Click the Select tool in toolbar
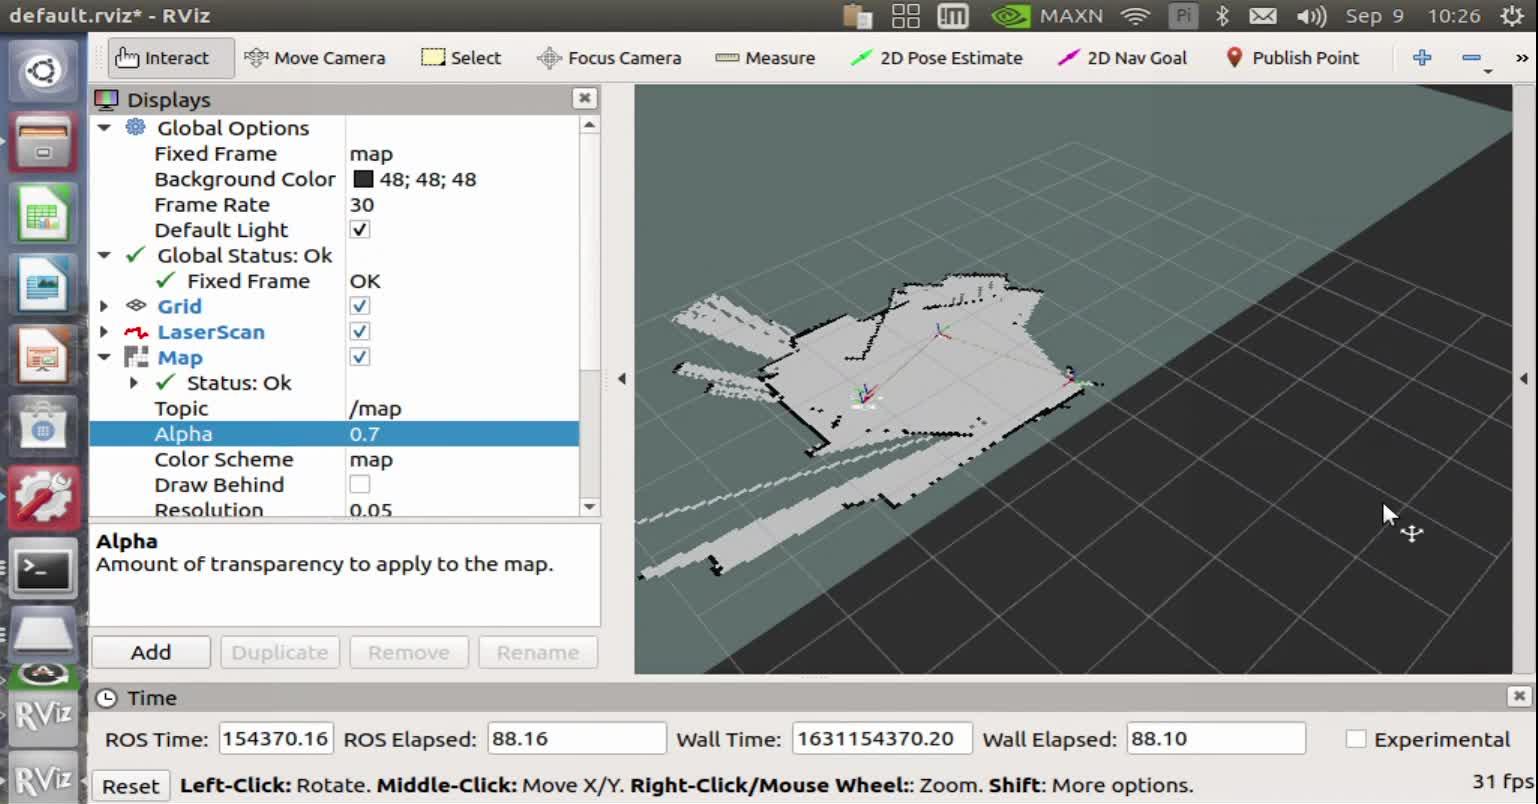Image resolution: width=1538 pixels, height=804 pixels. coord(461,58)
